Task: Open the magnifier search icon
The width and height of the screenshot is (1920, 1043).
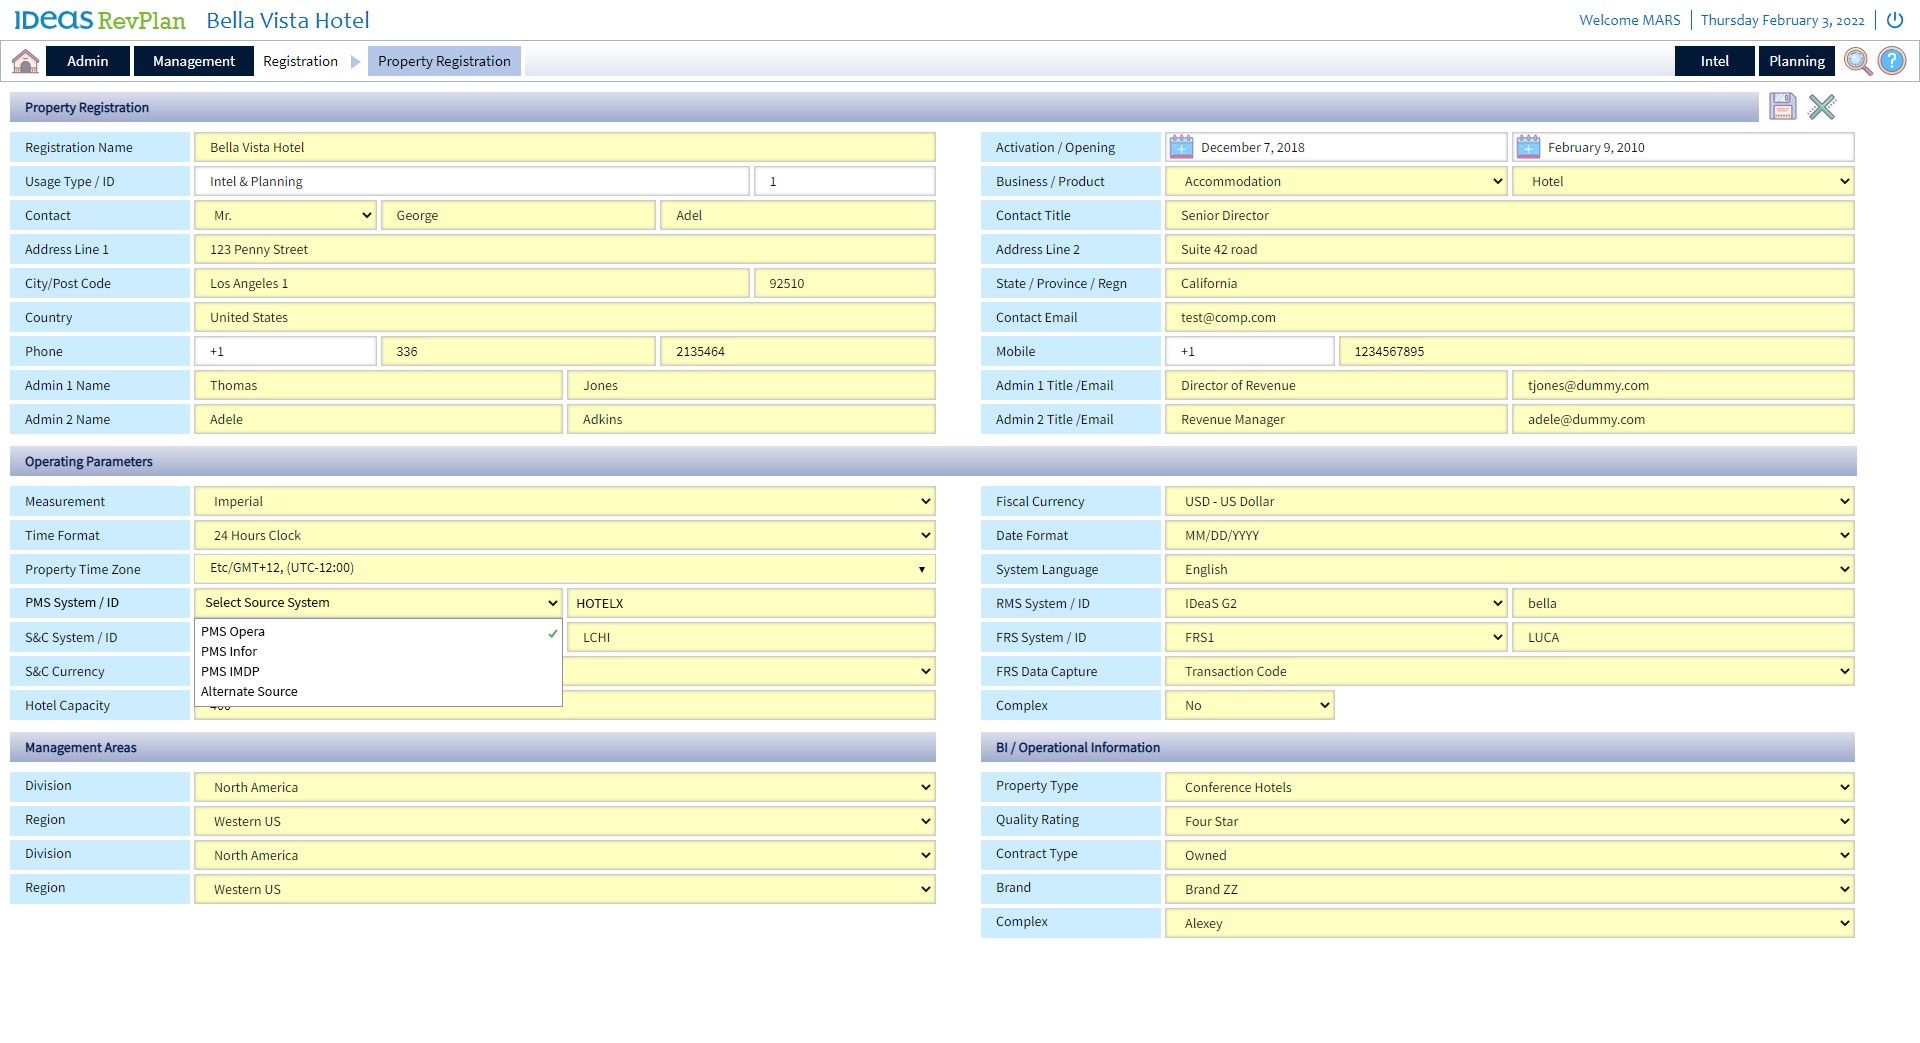Action: pyautogui.click(x=1858, y=61)
